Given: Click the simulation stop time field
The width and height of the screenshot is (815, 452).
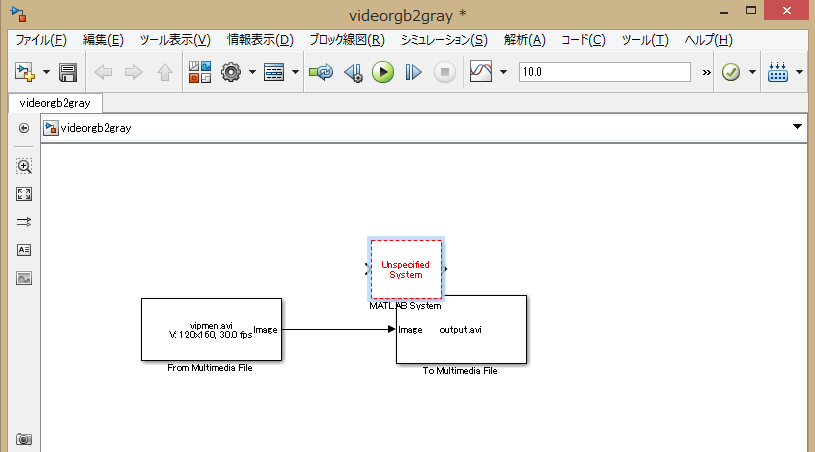Looking at the screenshot, I should [x=604, y=72].
